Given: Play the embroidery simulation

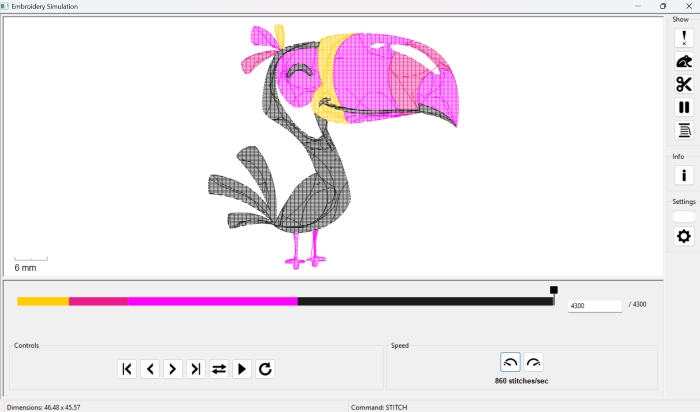Looking at the screenshot, I should point(242,369).
